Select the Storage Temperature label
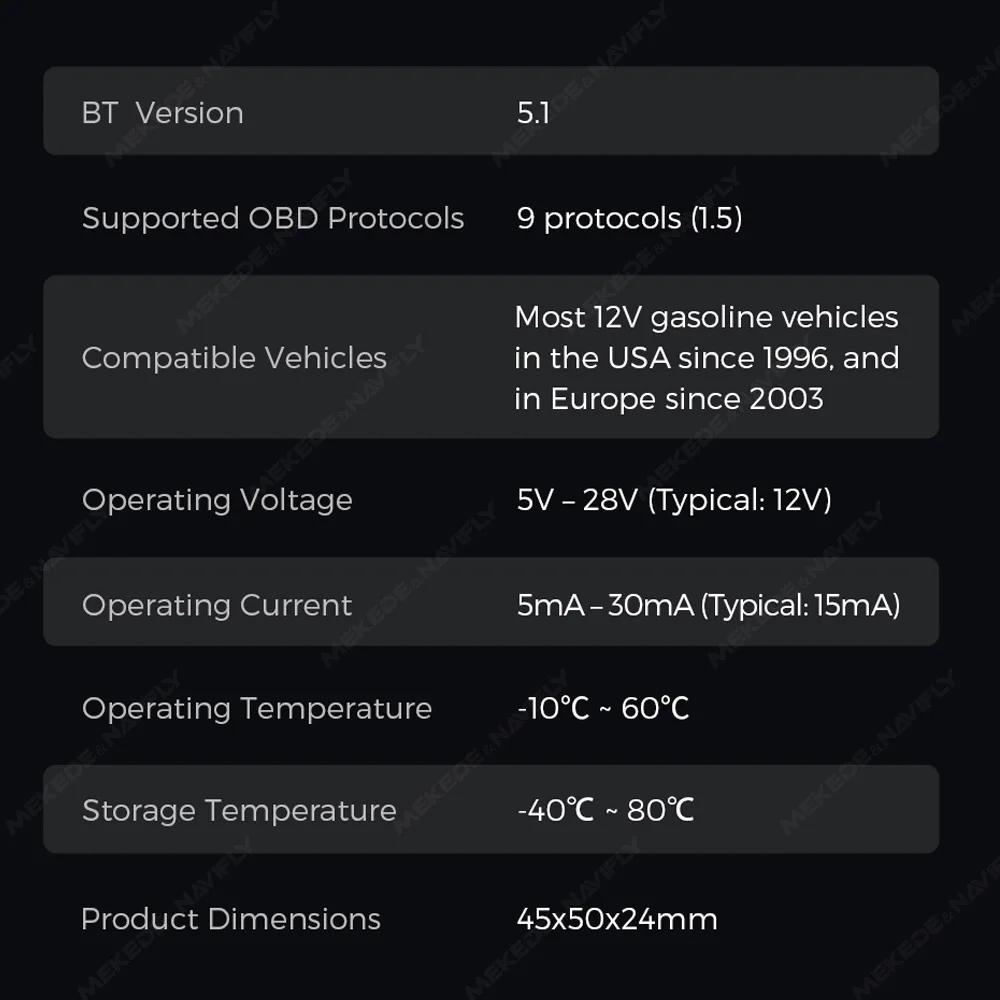The width and height of the screenshot is (1000, 1000). 239,810
